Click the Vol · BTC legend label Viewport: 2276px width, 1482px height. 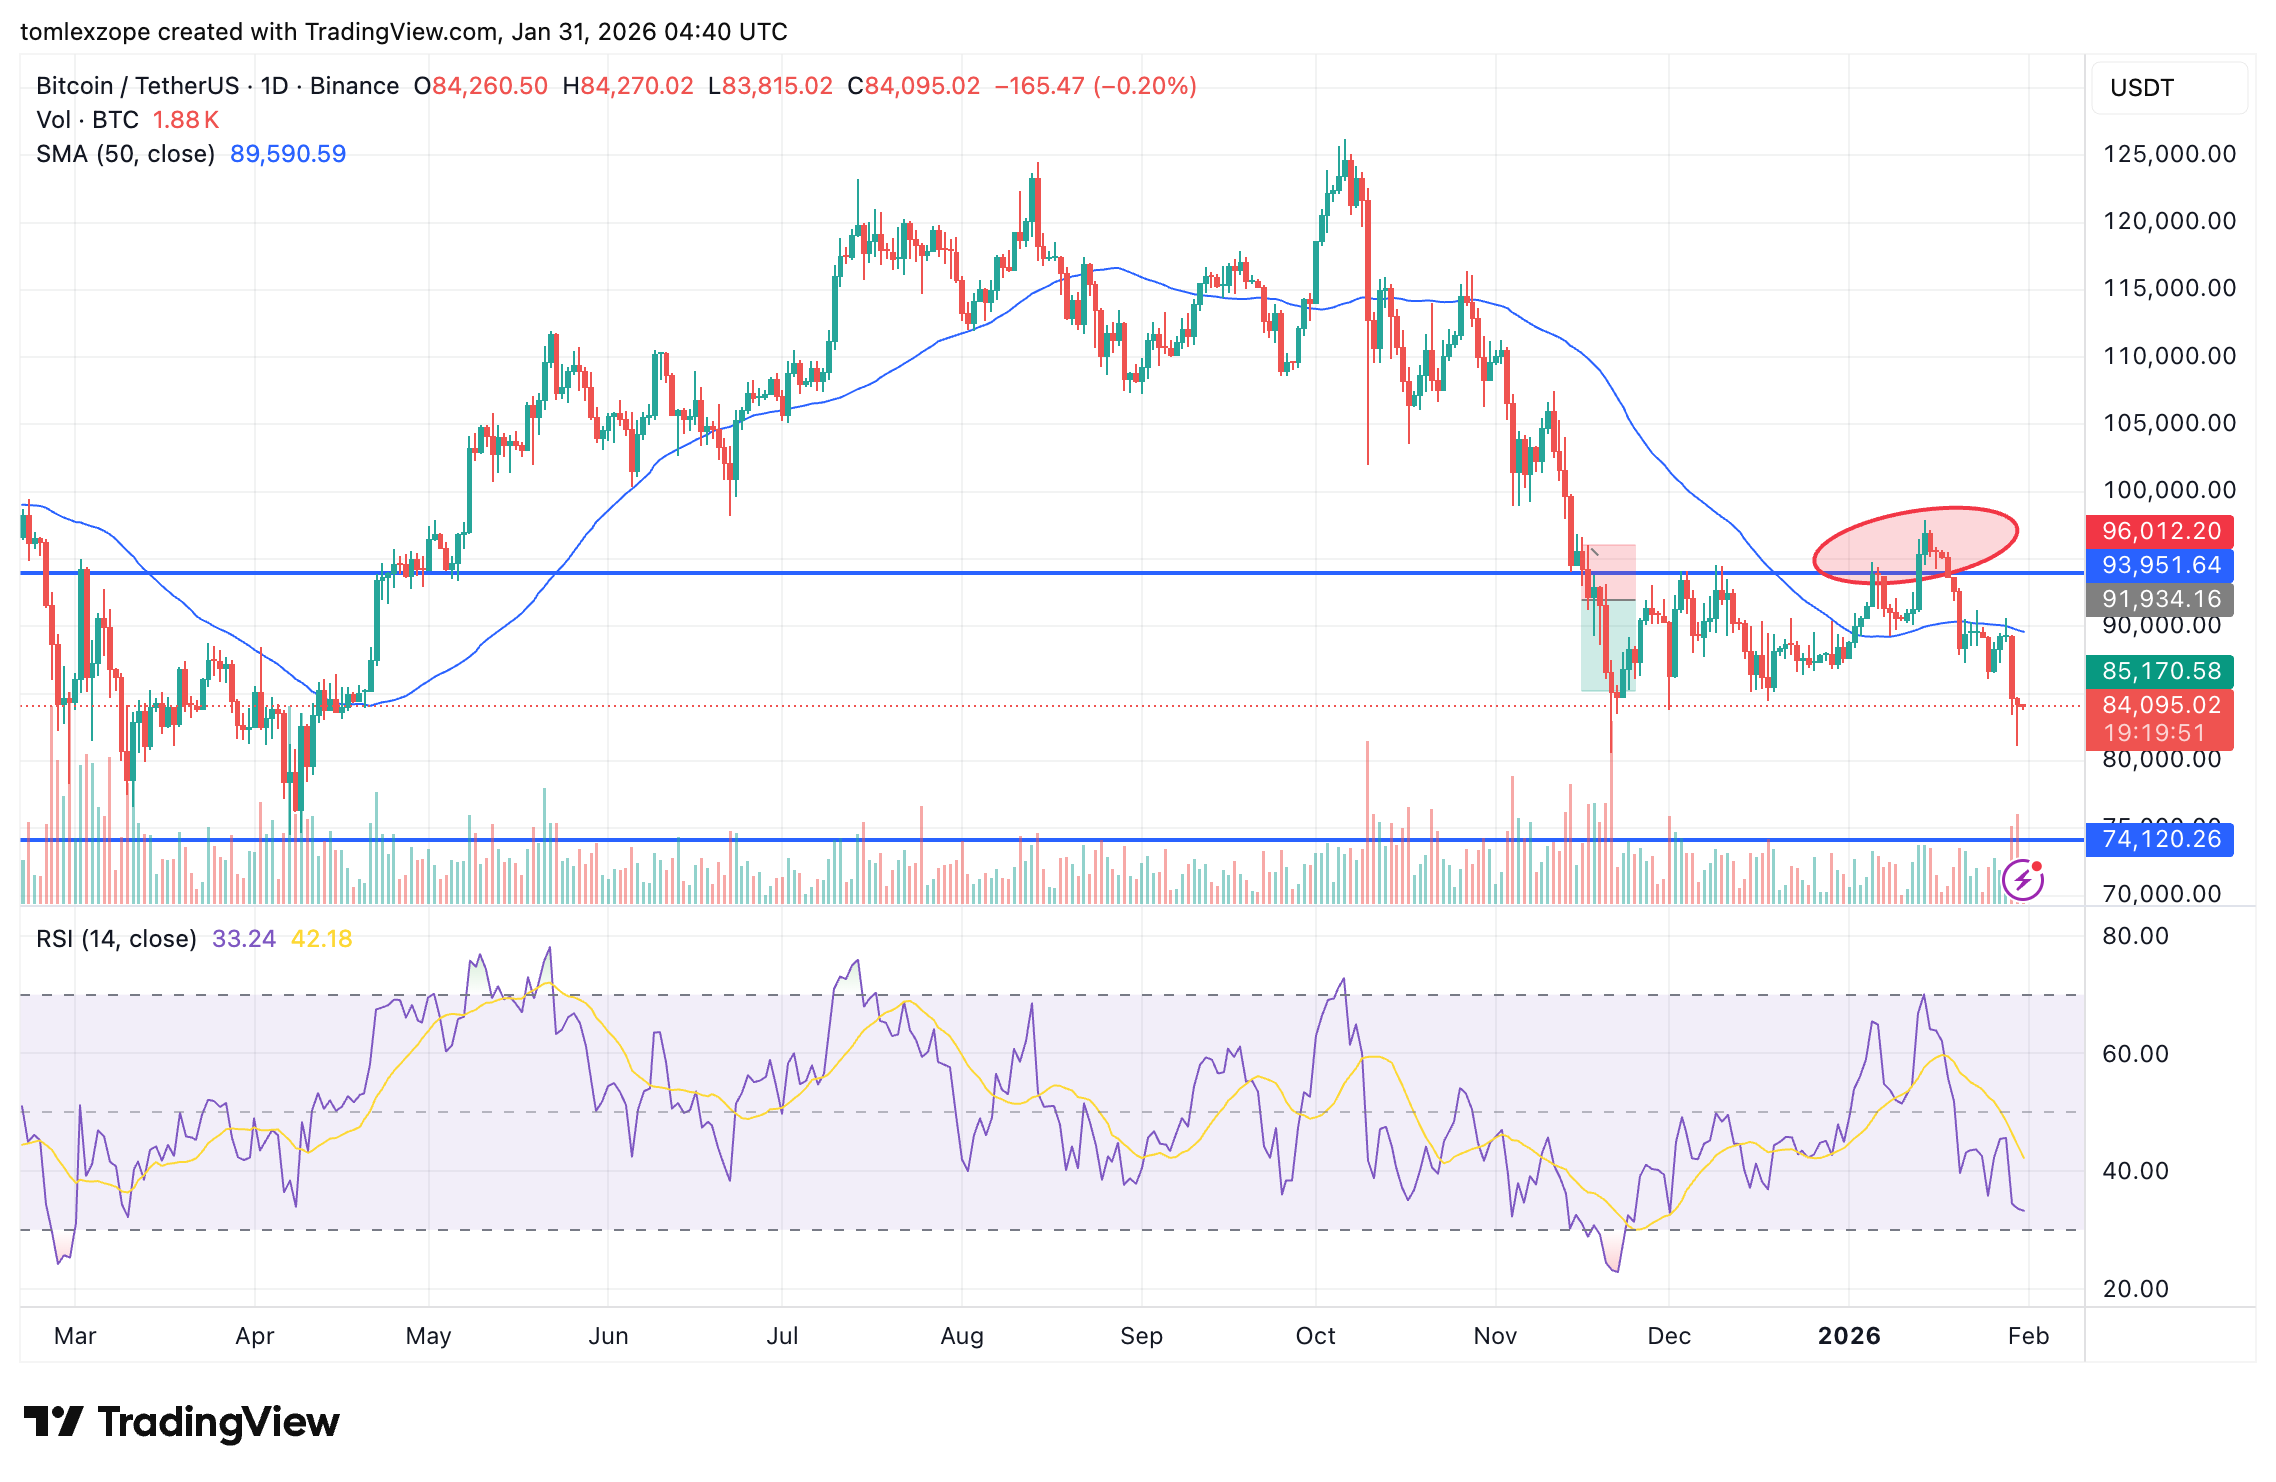(87, 120)
